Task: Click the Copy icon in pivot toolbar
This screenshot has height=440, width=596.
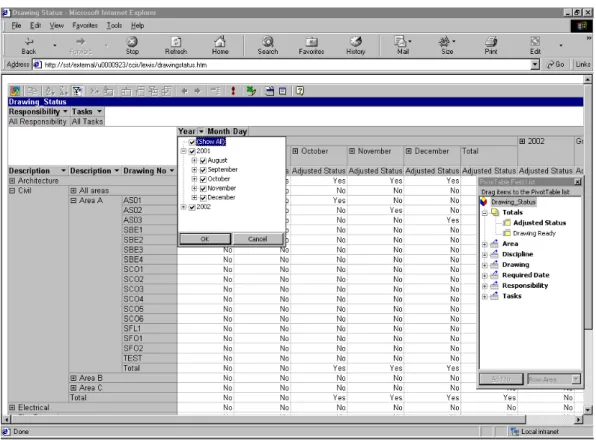Action: pos(32,91)
